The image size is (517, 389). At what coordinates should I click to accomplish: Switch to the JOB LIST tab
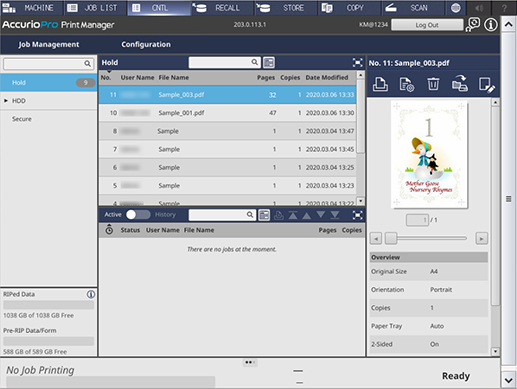(x=95, y=8)
